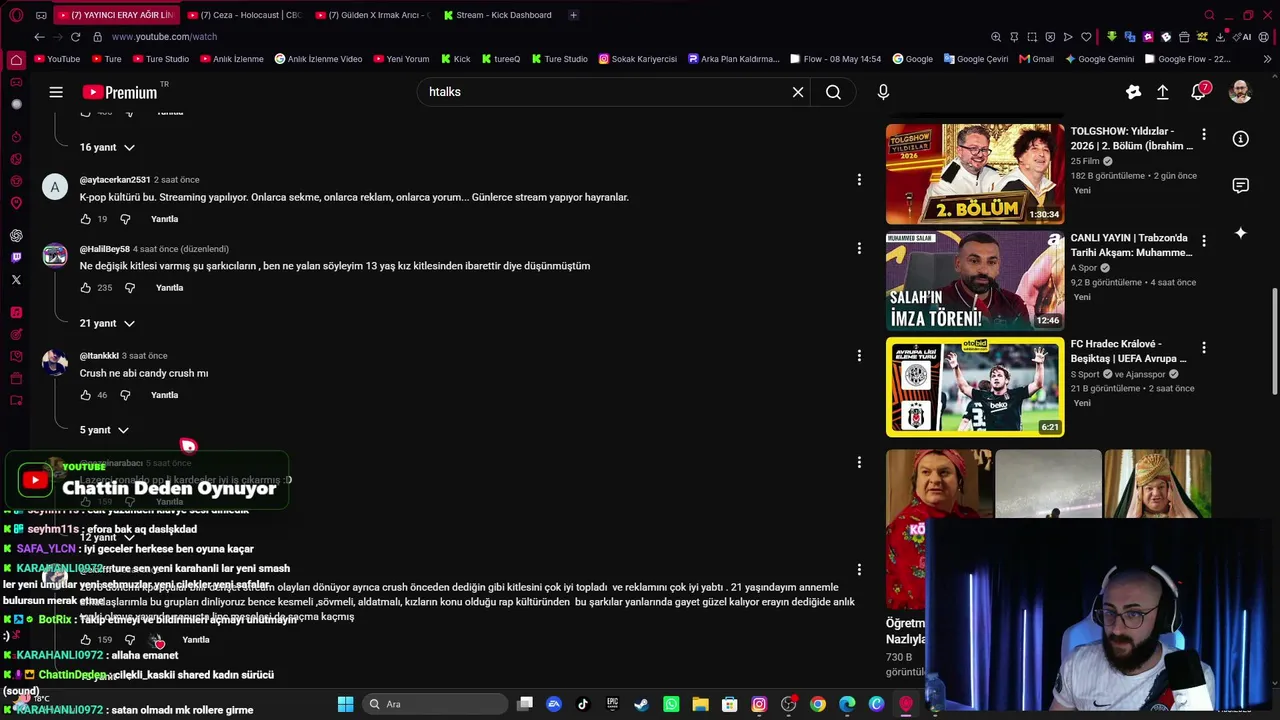This screenshot has height=720, width=1280.
Task: Switch to the 'YAYINCI ERAY AĞIR' tab
Action: [x=115, y=15]
